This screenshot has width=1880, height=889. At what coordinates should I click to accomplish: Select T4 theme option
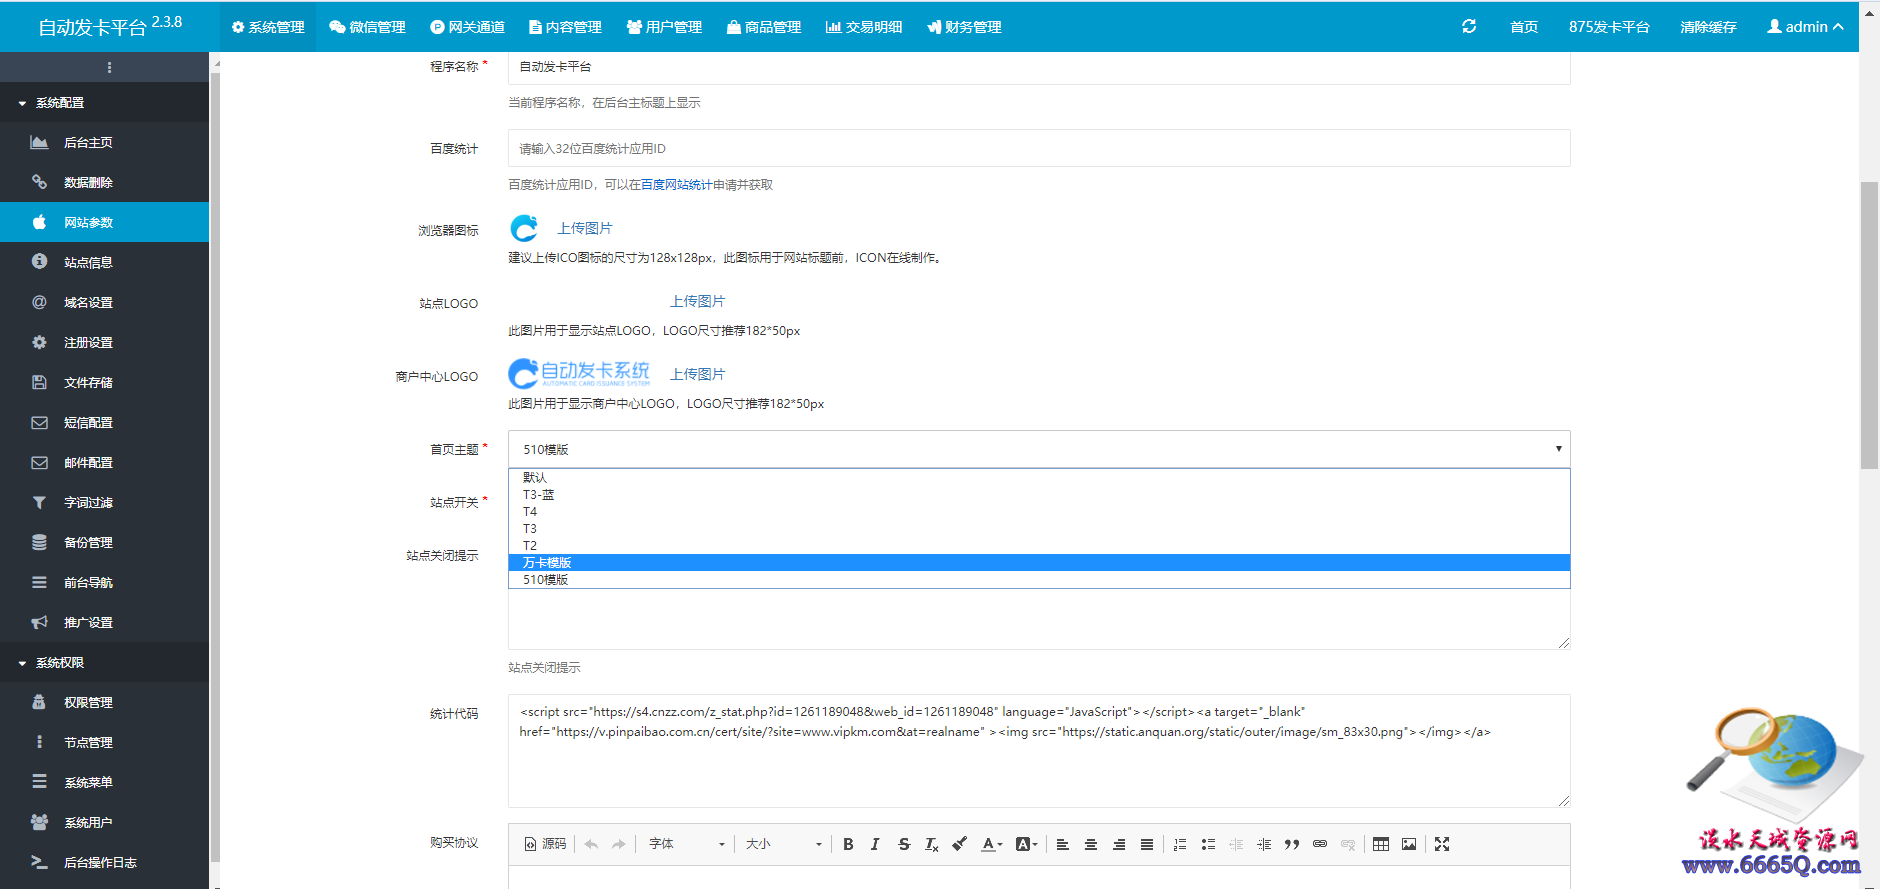tap(1039, 511)
